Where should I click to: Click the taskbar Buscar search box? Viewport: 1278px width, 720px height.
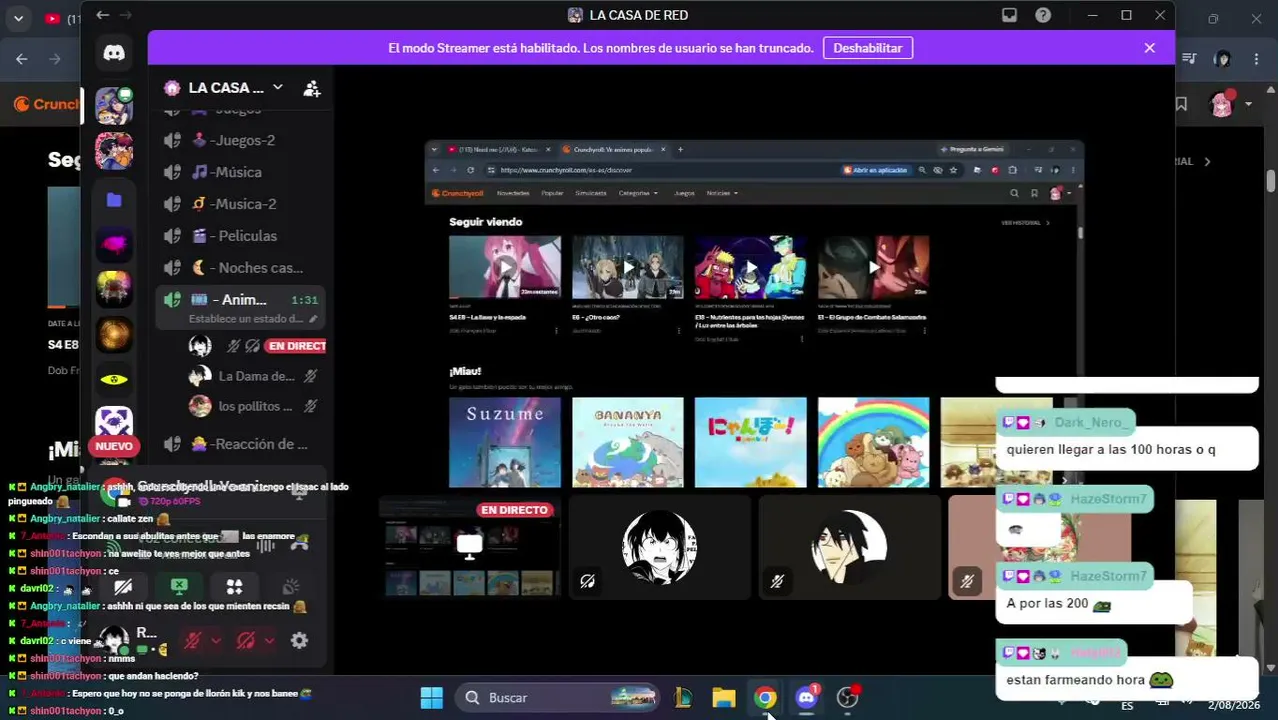[x=558, y=697]
